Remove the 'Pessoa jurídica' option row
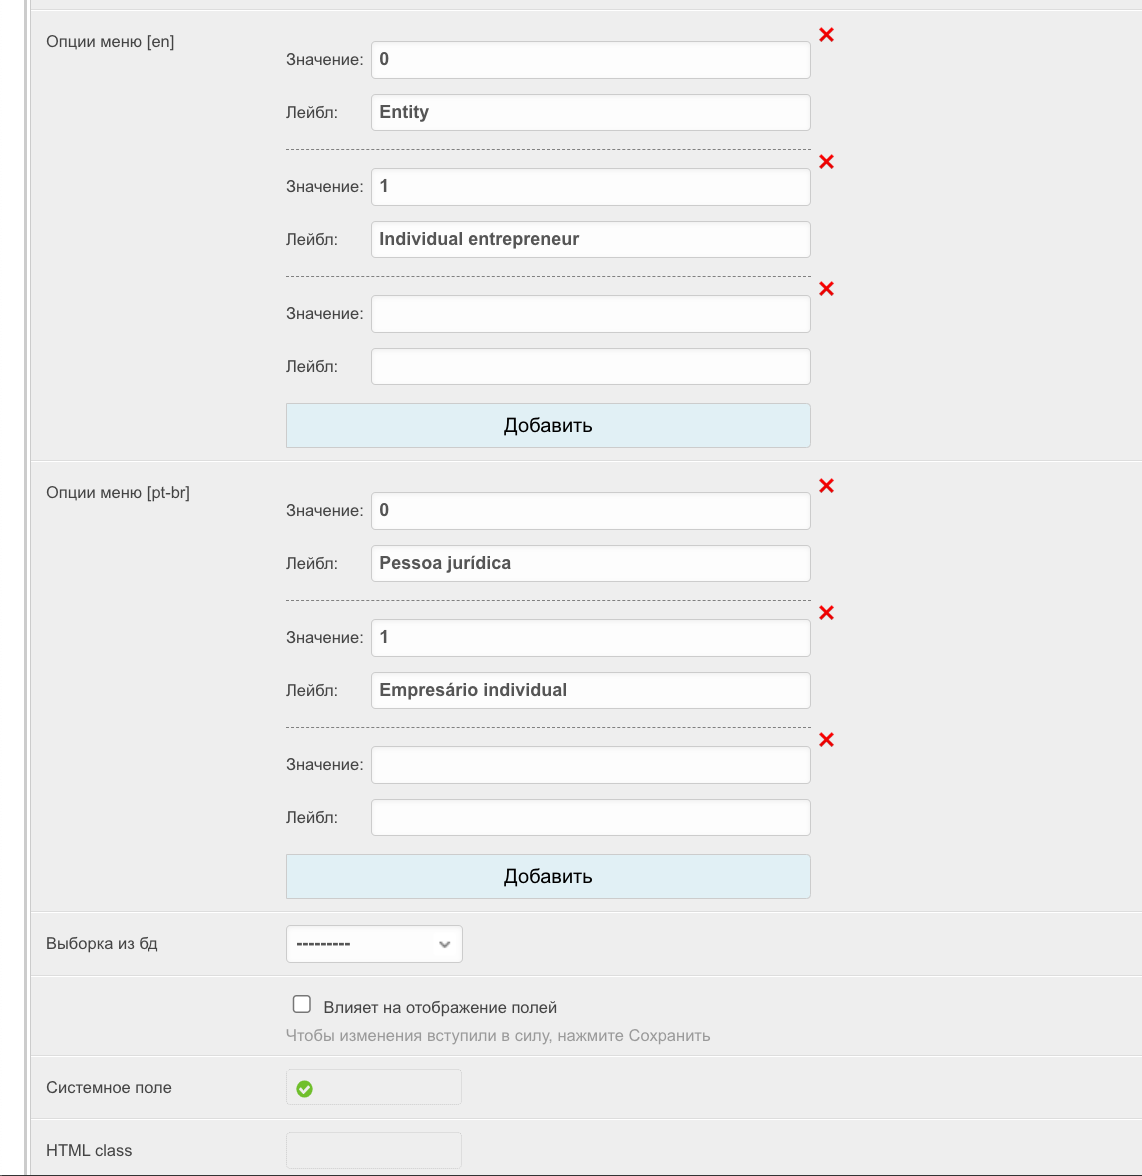Screen dimensions: 1142x1176 tap(826, 486)
